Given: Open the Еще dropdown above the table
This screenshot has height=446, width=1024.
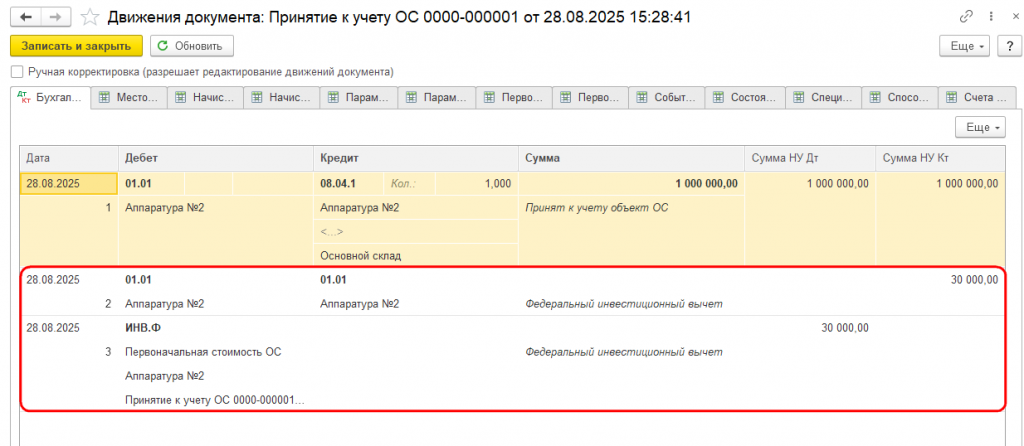Looking at the screenshot, I should [x=980, y=128].
